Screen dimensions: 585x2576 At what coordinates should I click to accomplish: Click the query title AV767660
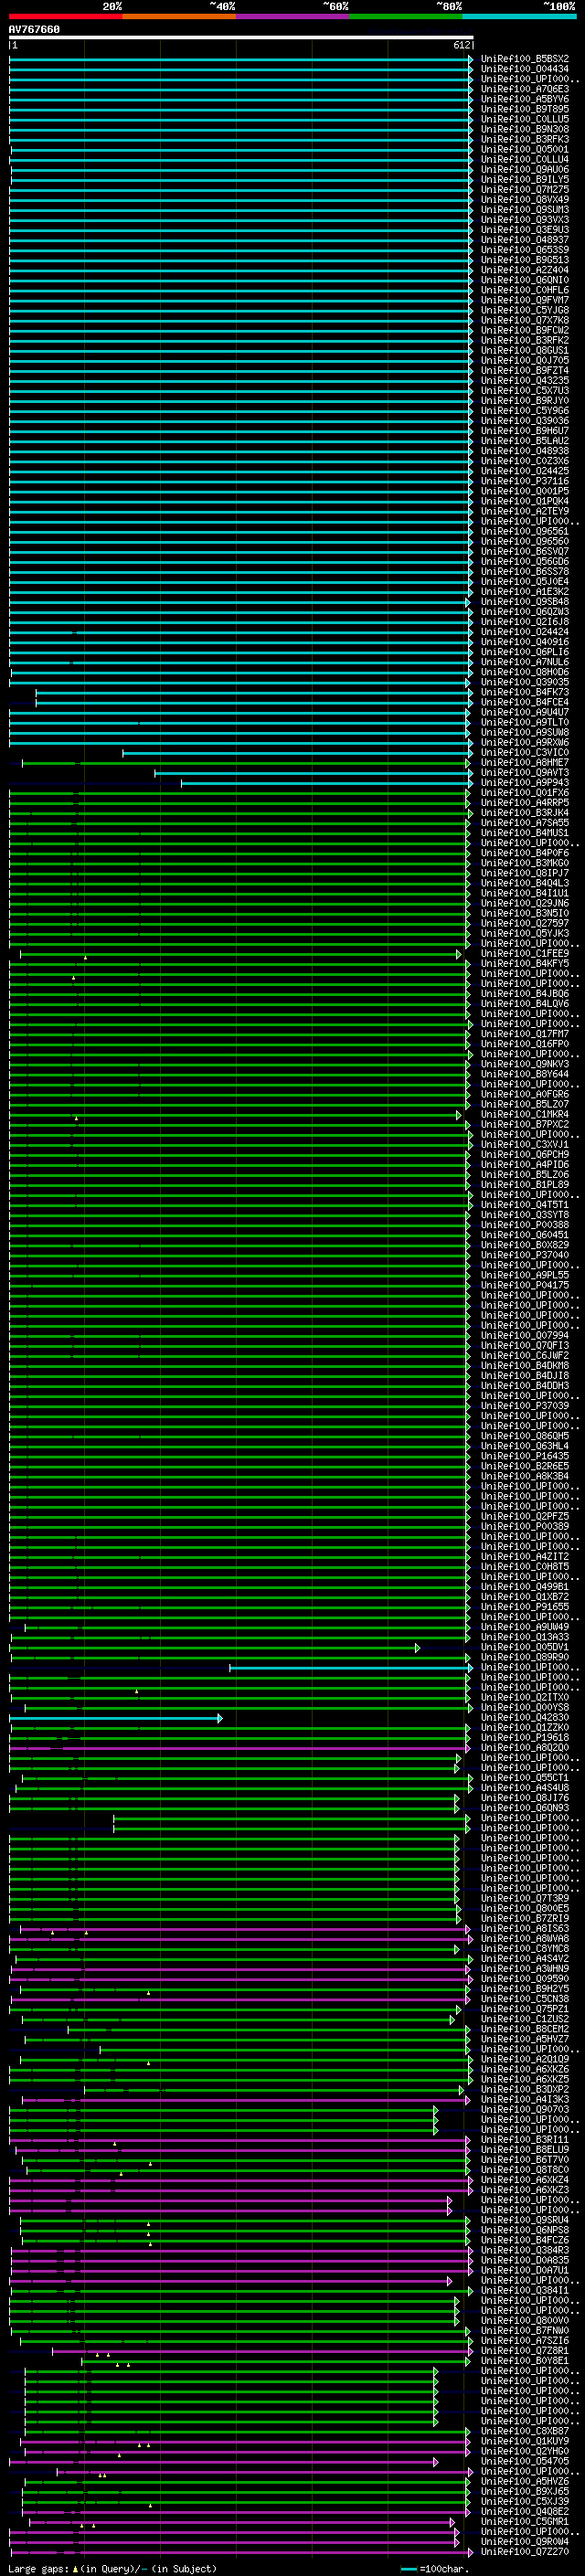[34, 29]
